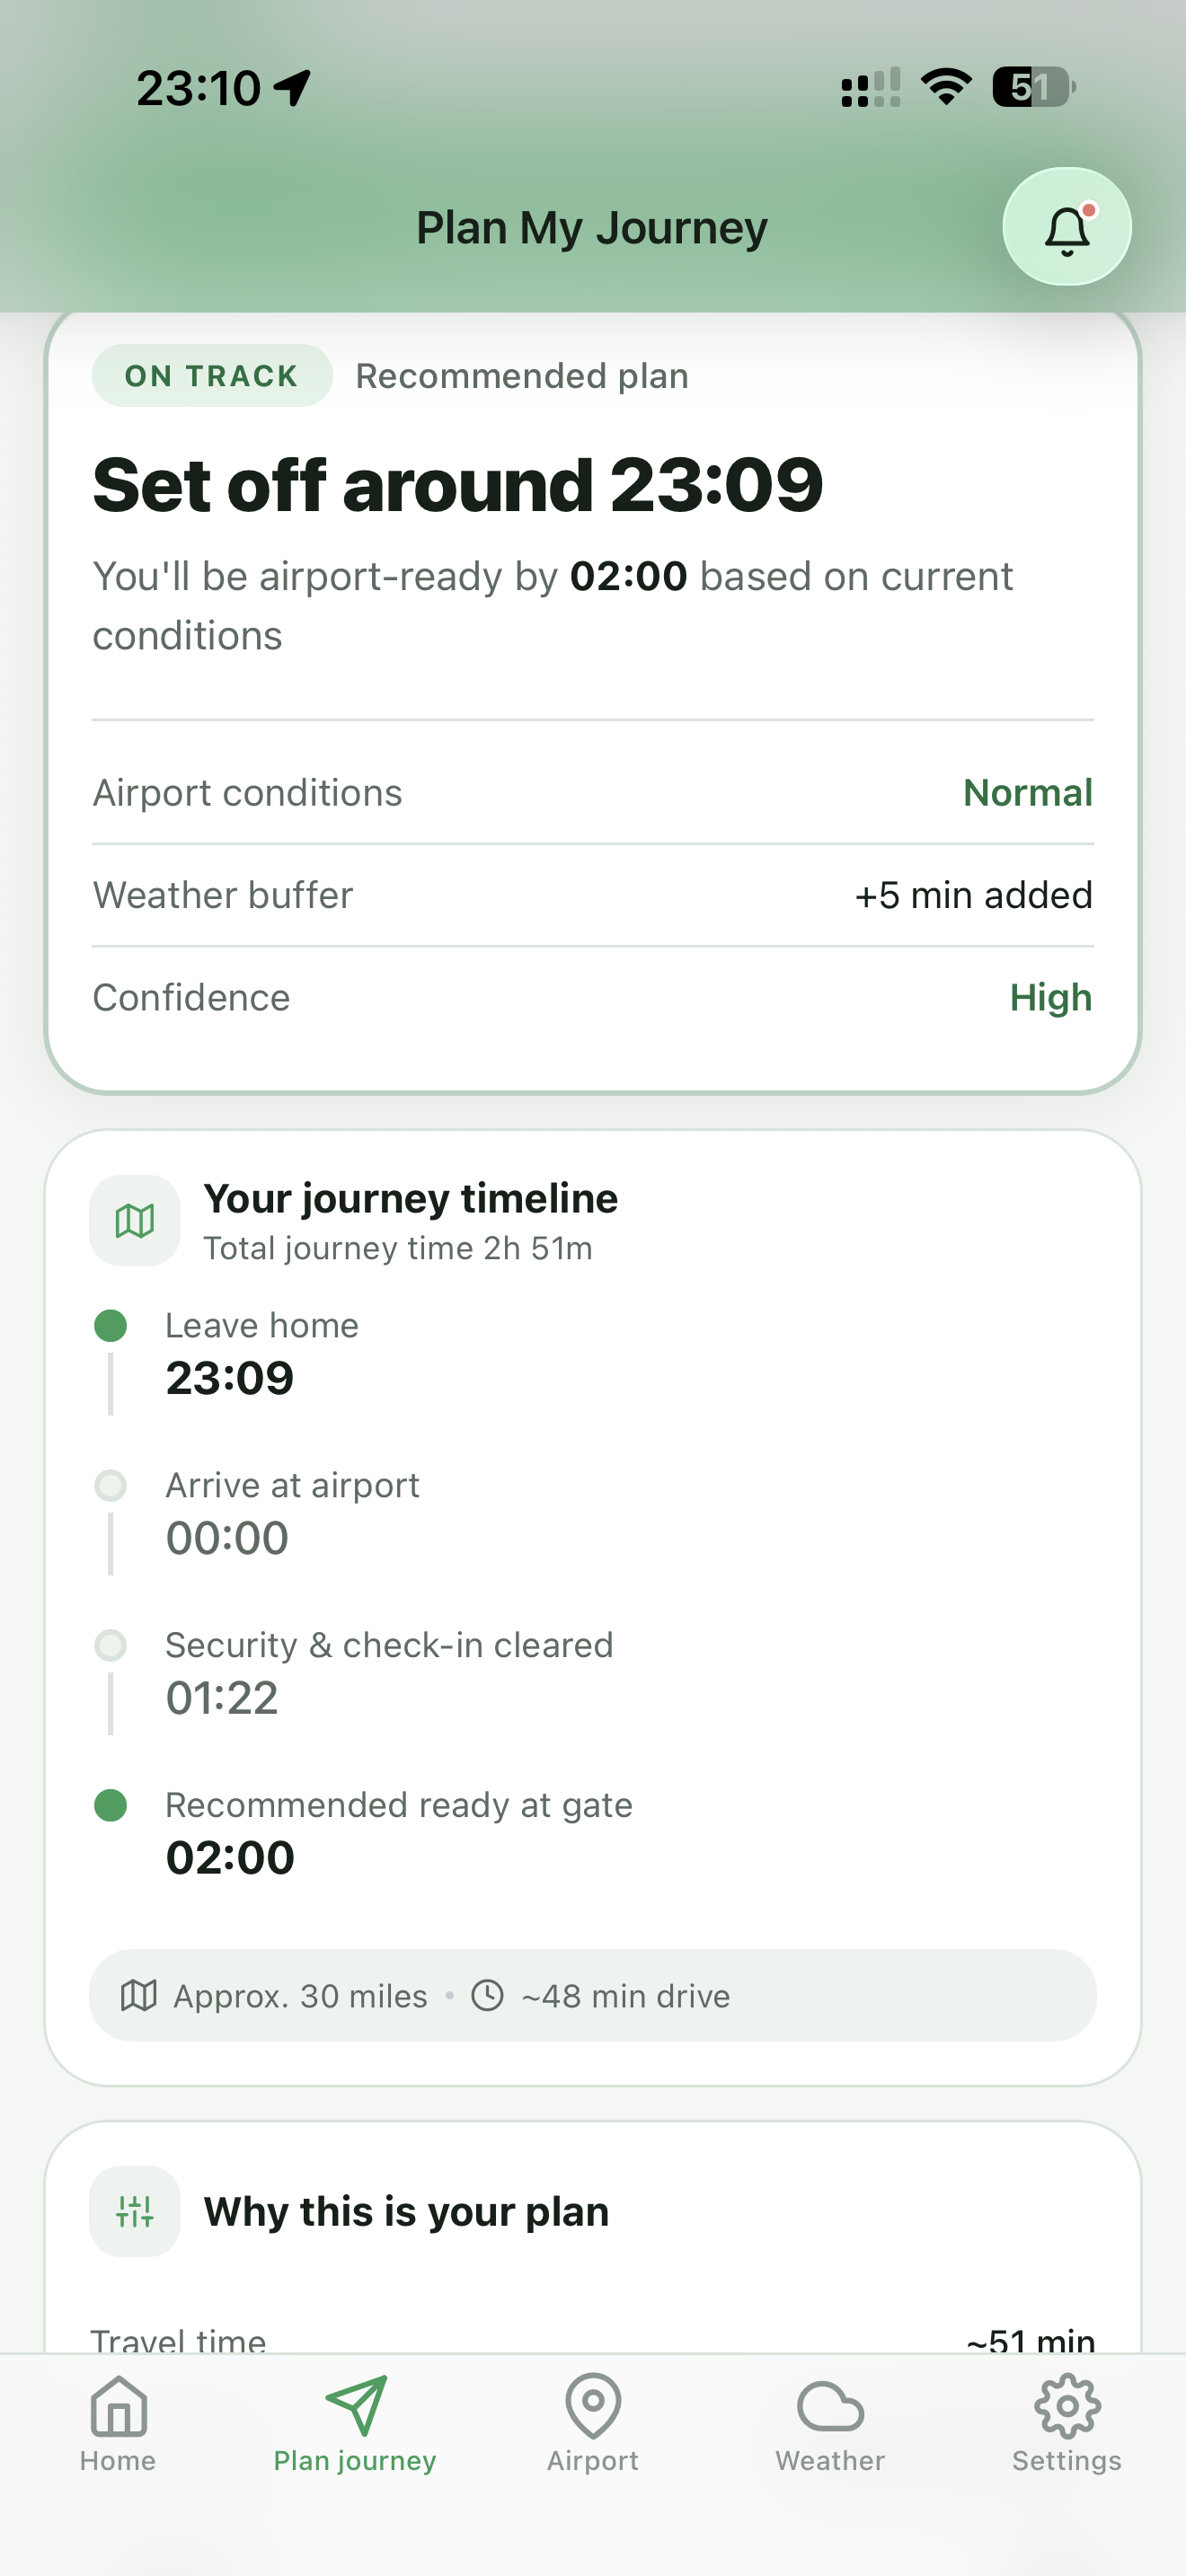
Task: Select Arrive at airport timeline marker
Action: tap(110, 1486)
